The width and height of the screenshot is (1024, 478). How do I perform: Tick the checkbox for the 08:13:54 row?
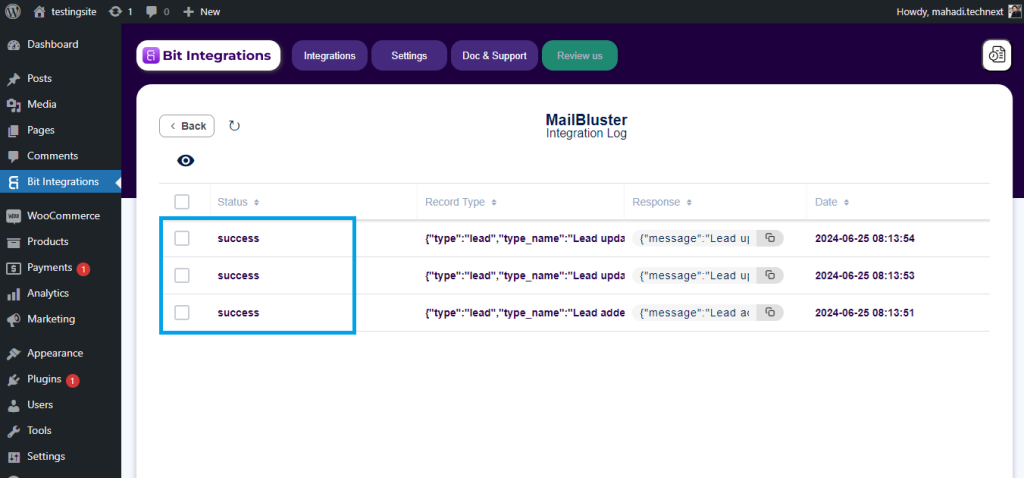click(182, 238)
